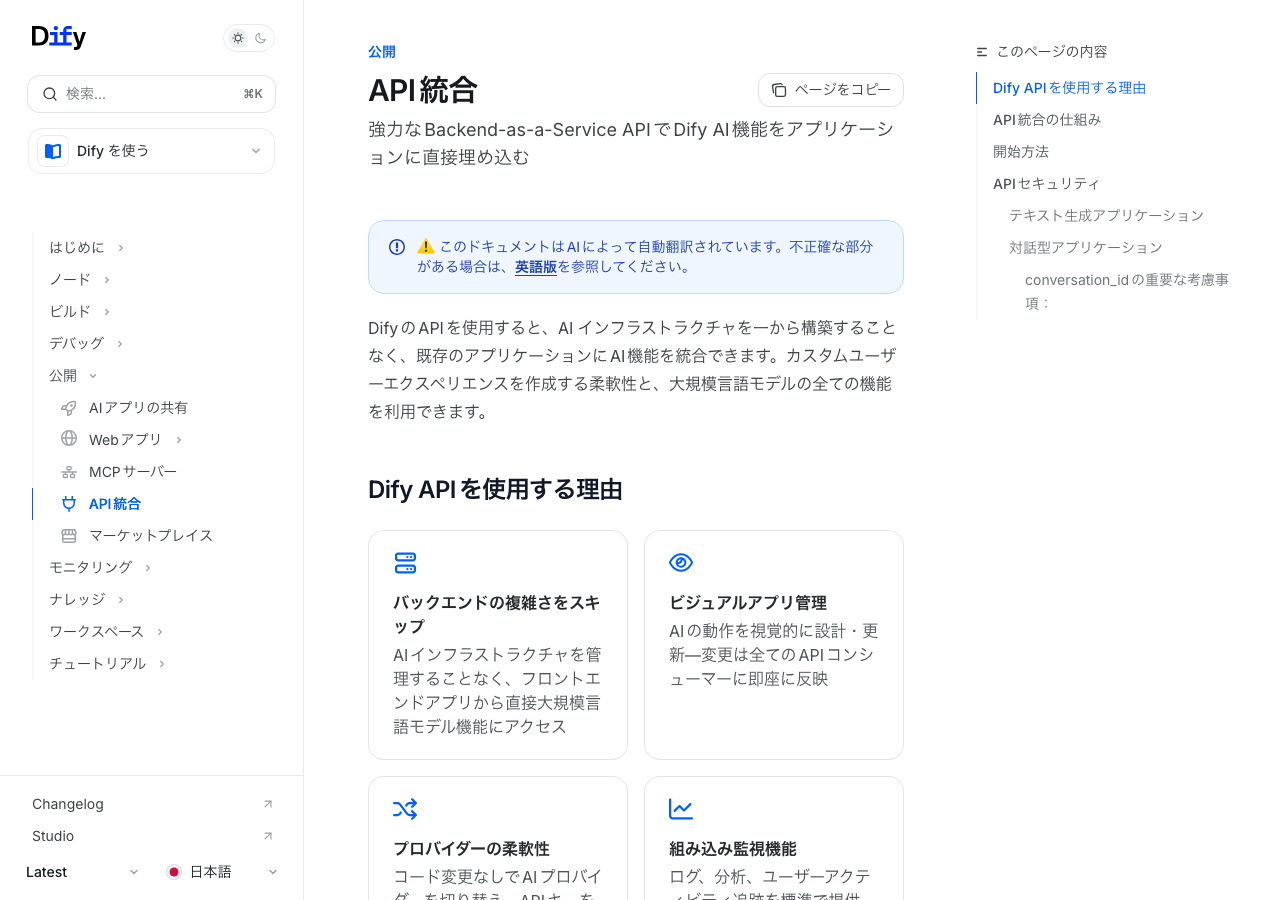The width and height of the screenshot is (1280, 900).
Task: Open the 日本語 language selector
Action: tap(222, 872)
